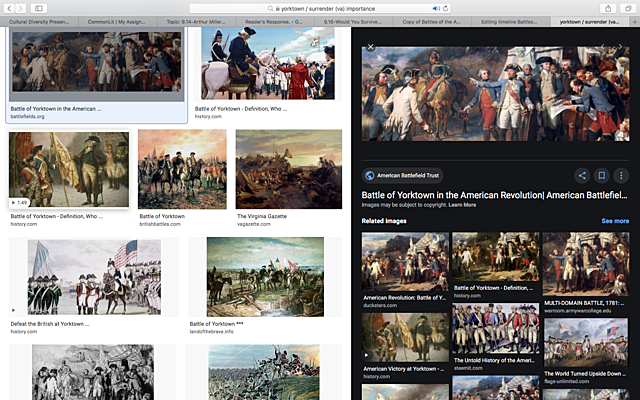Visit the American Battlefield Trust source button
Screen dimensions: 640x400
402,176
